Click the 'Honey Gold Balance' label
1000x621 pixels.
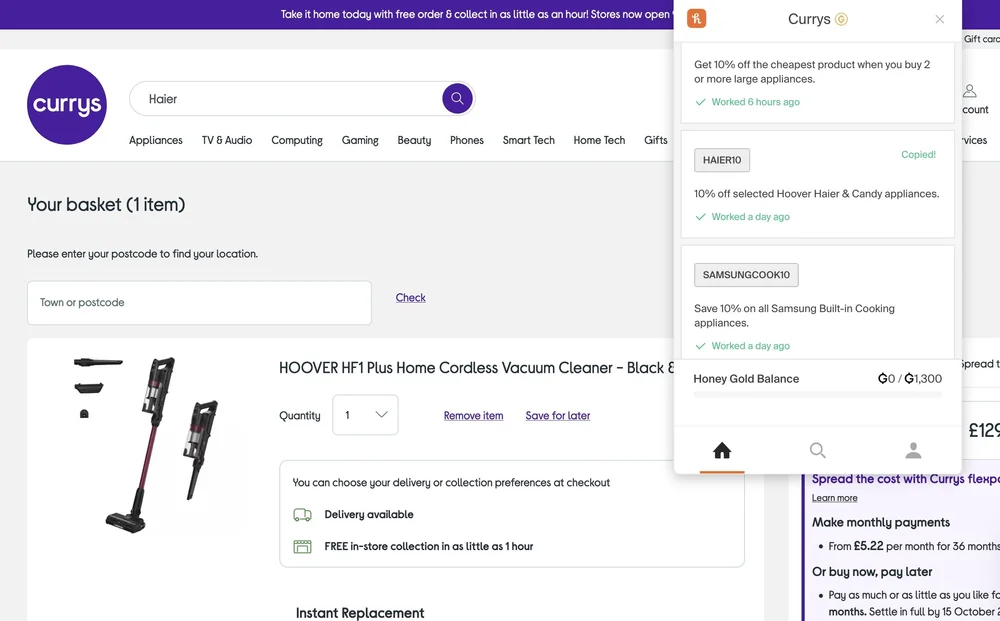pos(746,379)
